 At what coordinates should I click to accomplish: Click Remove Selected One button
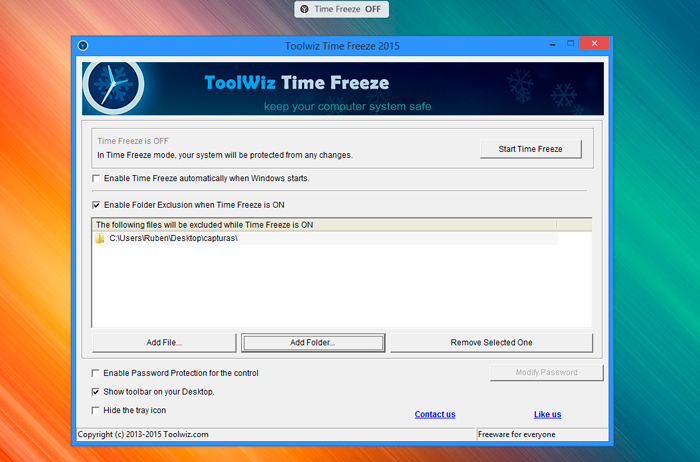pyautogui.click(x=492, y=343)
